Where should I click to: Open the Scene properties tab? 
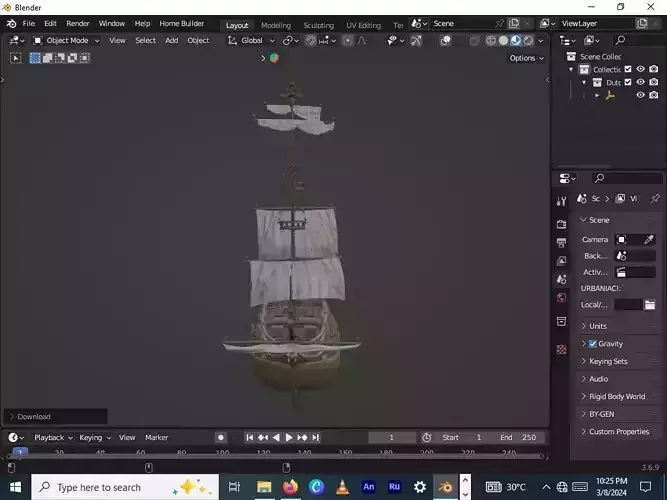pyautogui.click(x=562, y=279)
